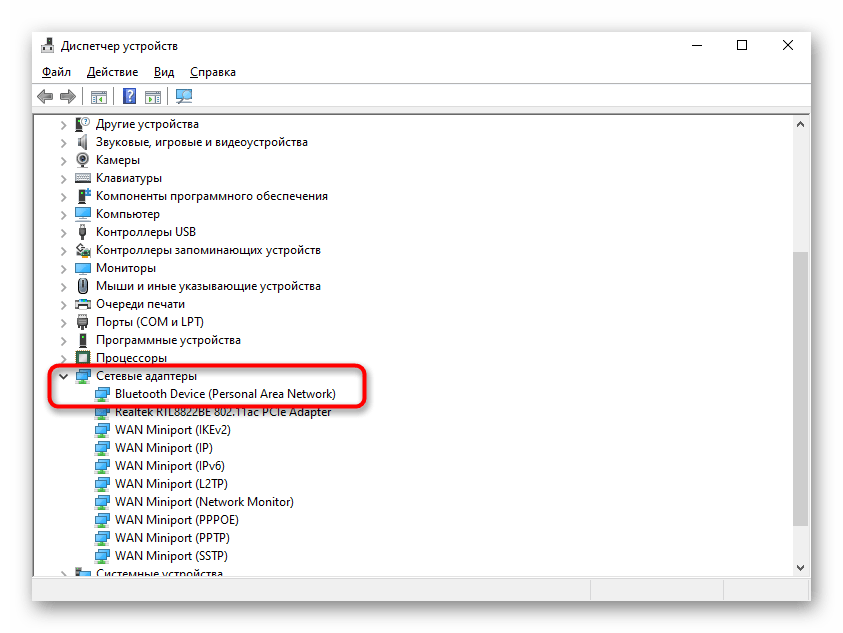843x633 pixels.
Task: Open the Help toolbar icon with question mark
Action: [130, 97]
